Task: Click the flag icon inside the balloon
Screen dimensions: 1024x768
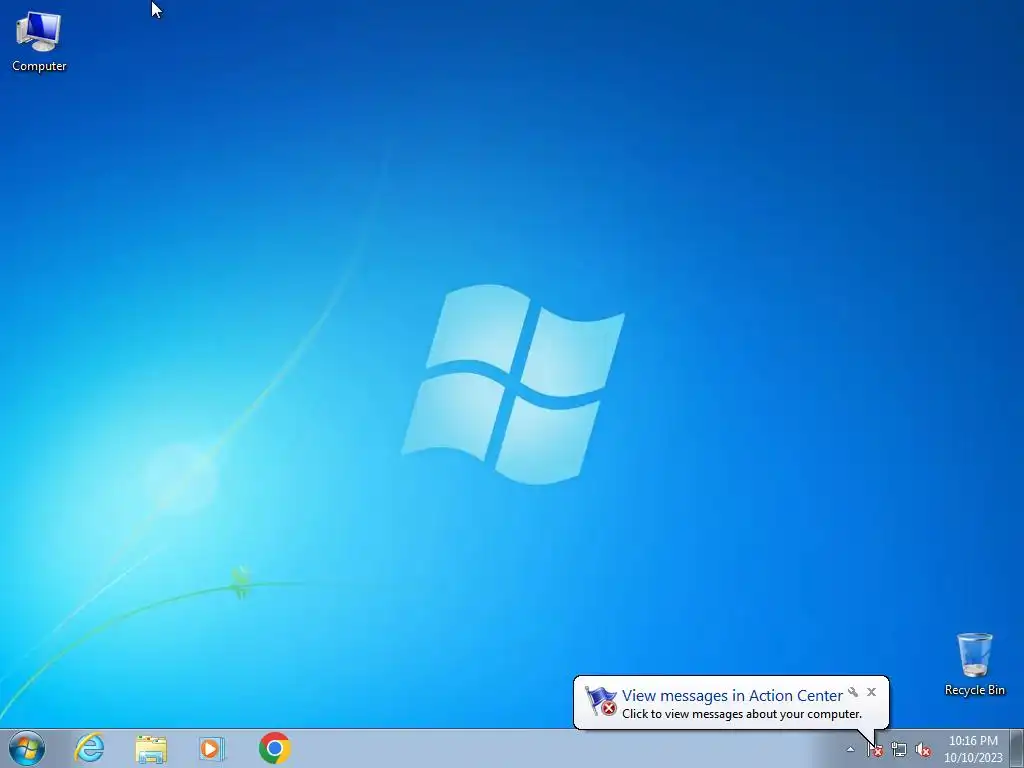Action: click(601, 701)
